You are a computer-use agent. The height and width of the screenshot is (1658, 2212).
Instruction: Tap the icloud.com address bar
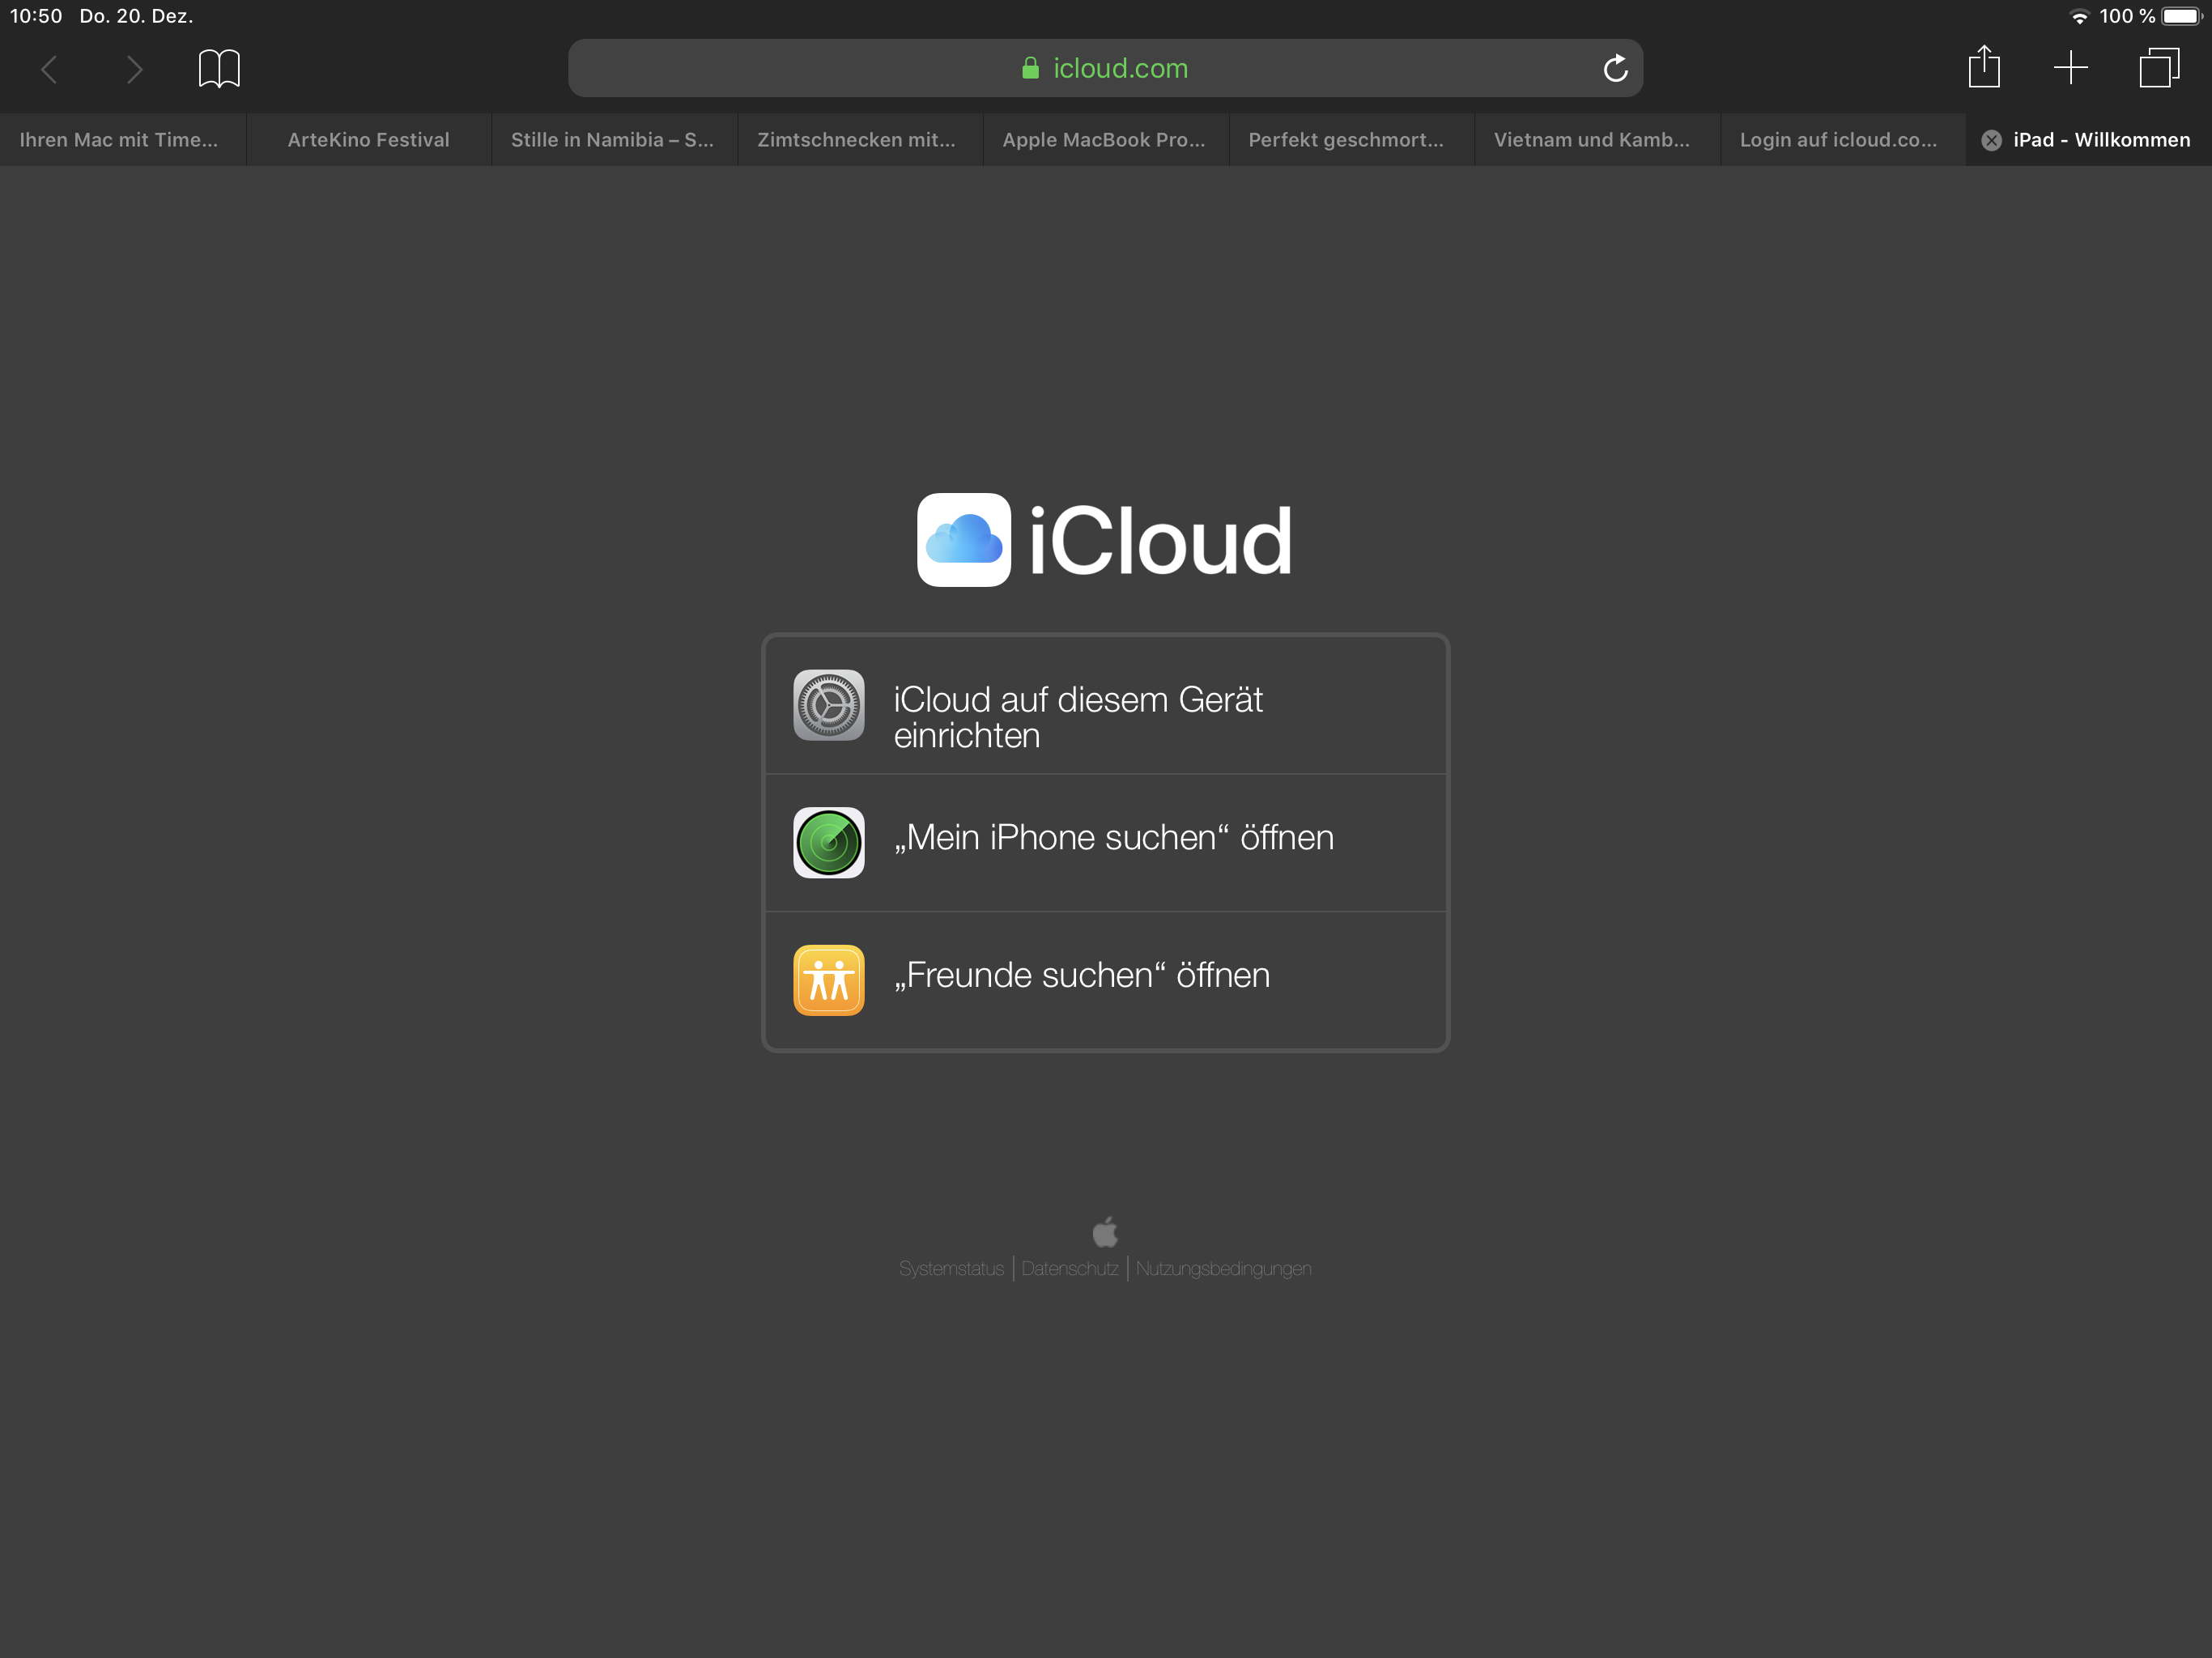pyautogui.click(x=1104, y=69)
